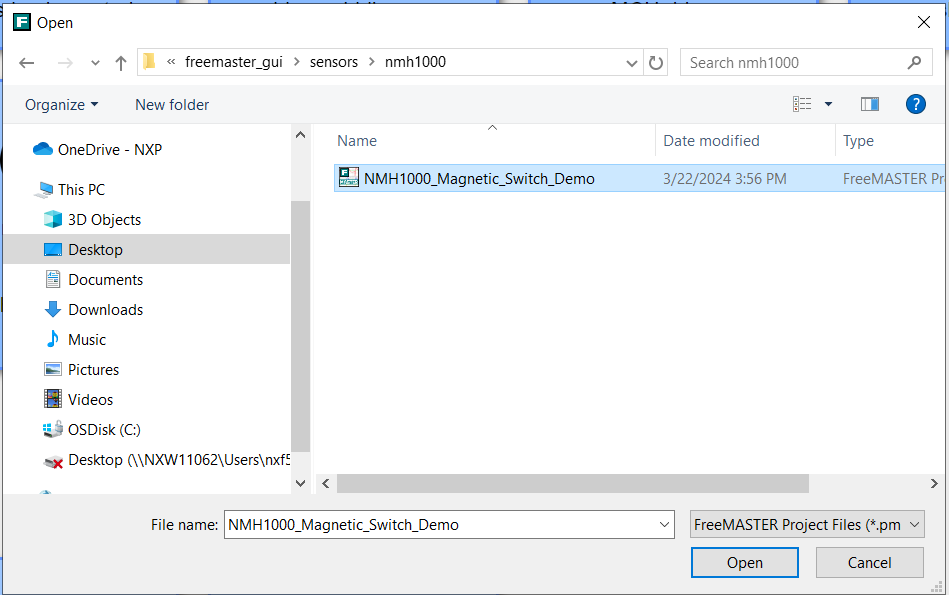Screen dimensions: 949x595
Task: Expand hidden breadcrumb folders chevron
Action: tap(171, 62)
